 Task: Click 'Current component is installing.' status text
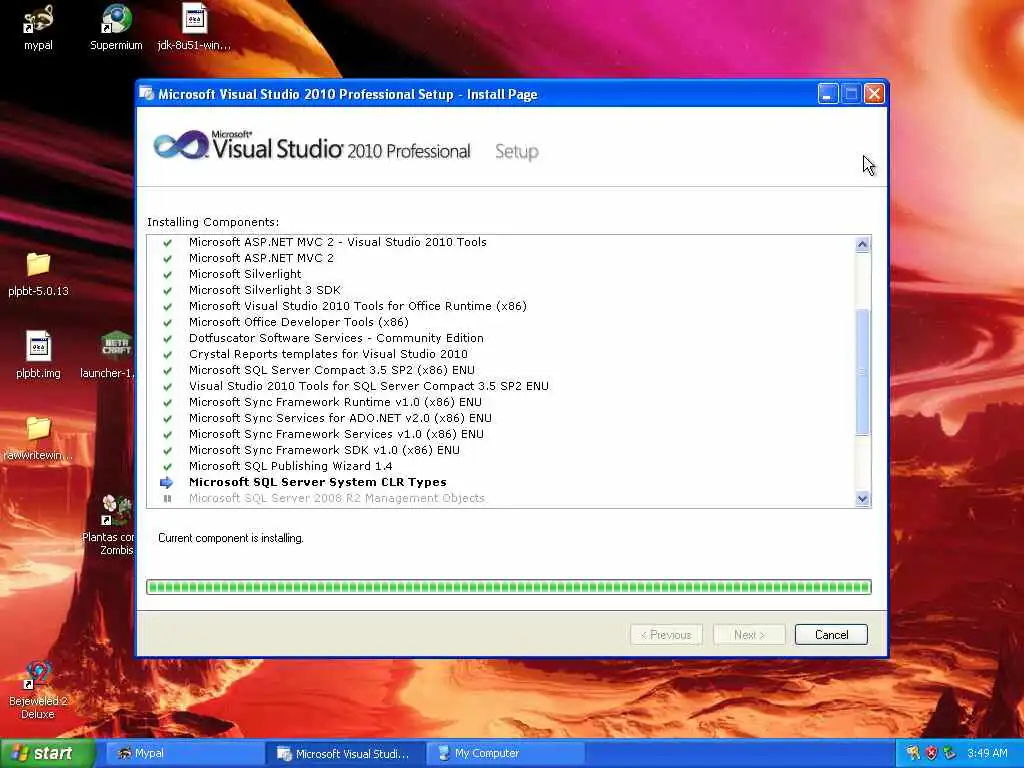pyautogui.click(x=231, y=538)
